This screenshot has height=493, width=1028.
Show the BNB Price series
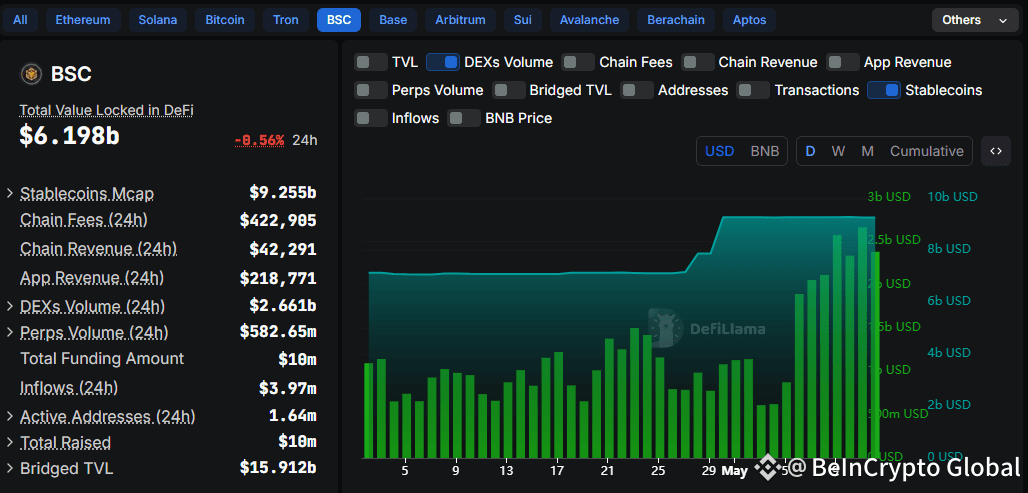click(x=464, y=119)
